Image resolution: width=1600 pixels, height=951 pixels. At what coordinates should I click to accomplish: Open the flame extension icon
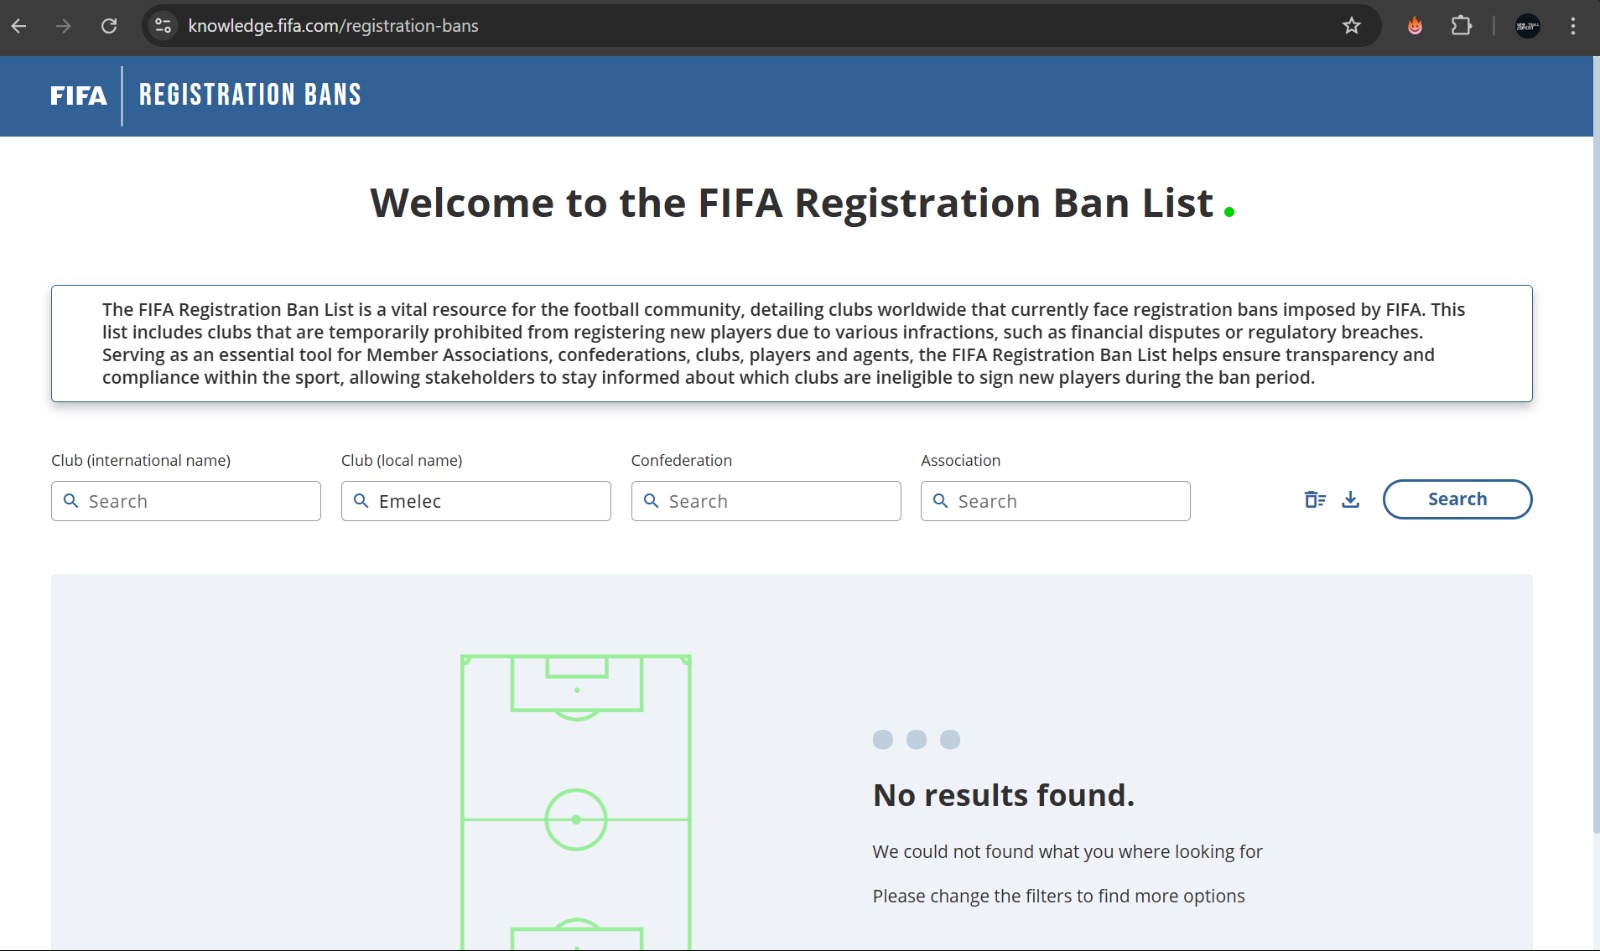(1415, 26)
